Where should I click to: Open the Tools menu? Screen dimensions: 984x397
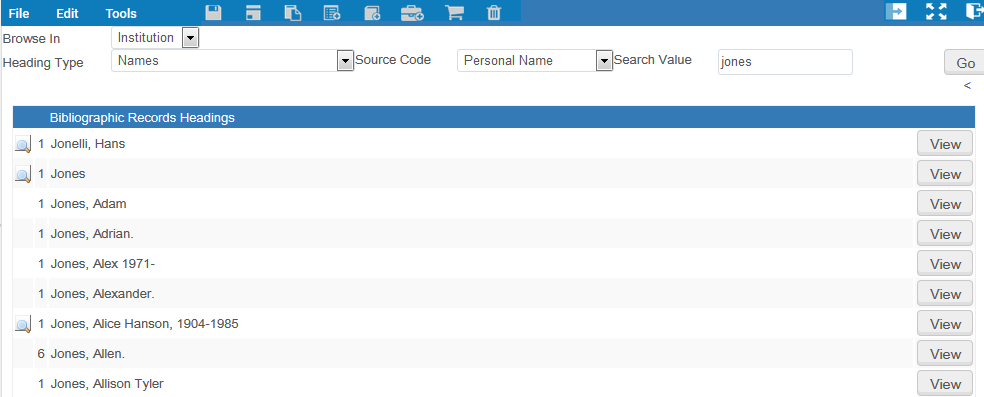(121, 13)
